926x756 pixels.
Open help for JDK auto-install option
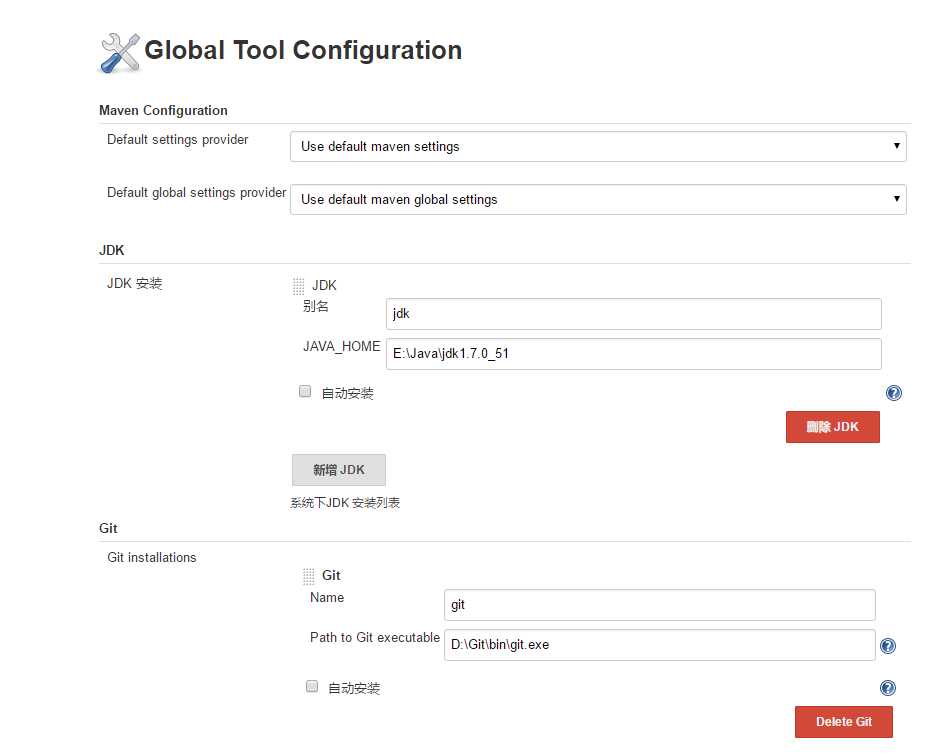[894, 393]
